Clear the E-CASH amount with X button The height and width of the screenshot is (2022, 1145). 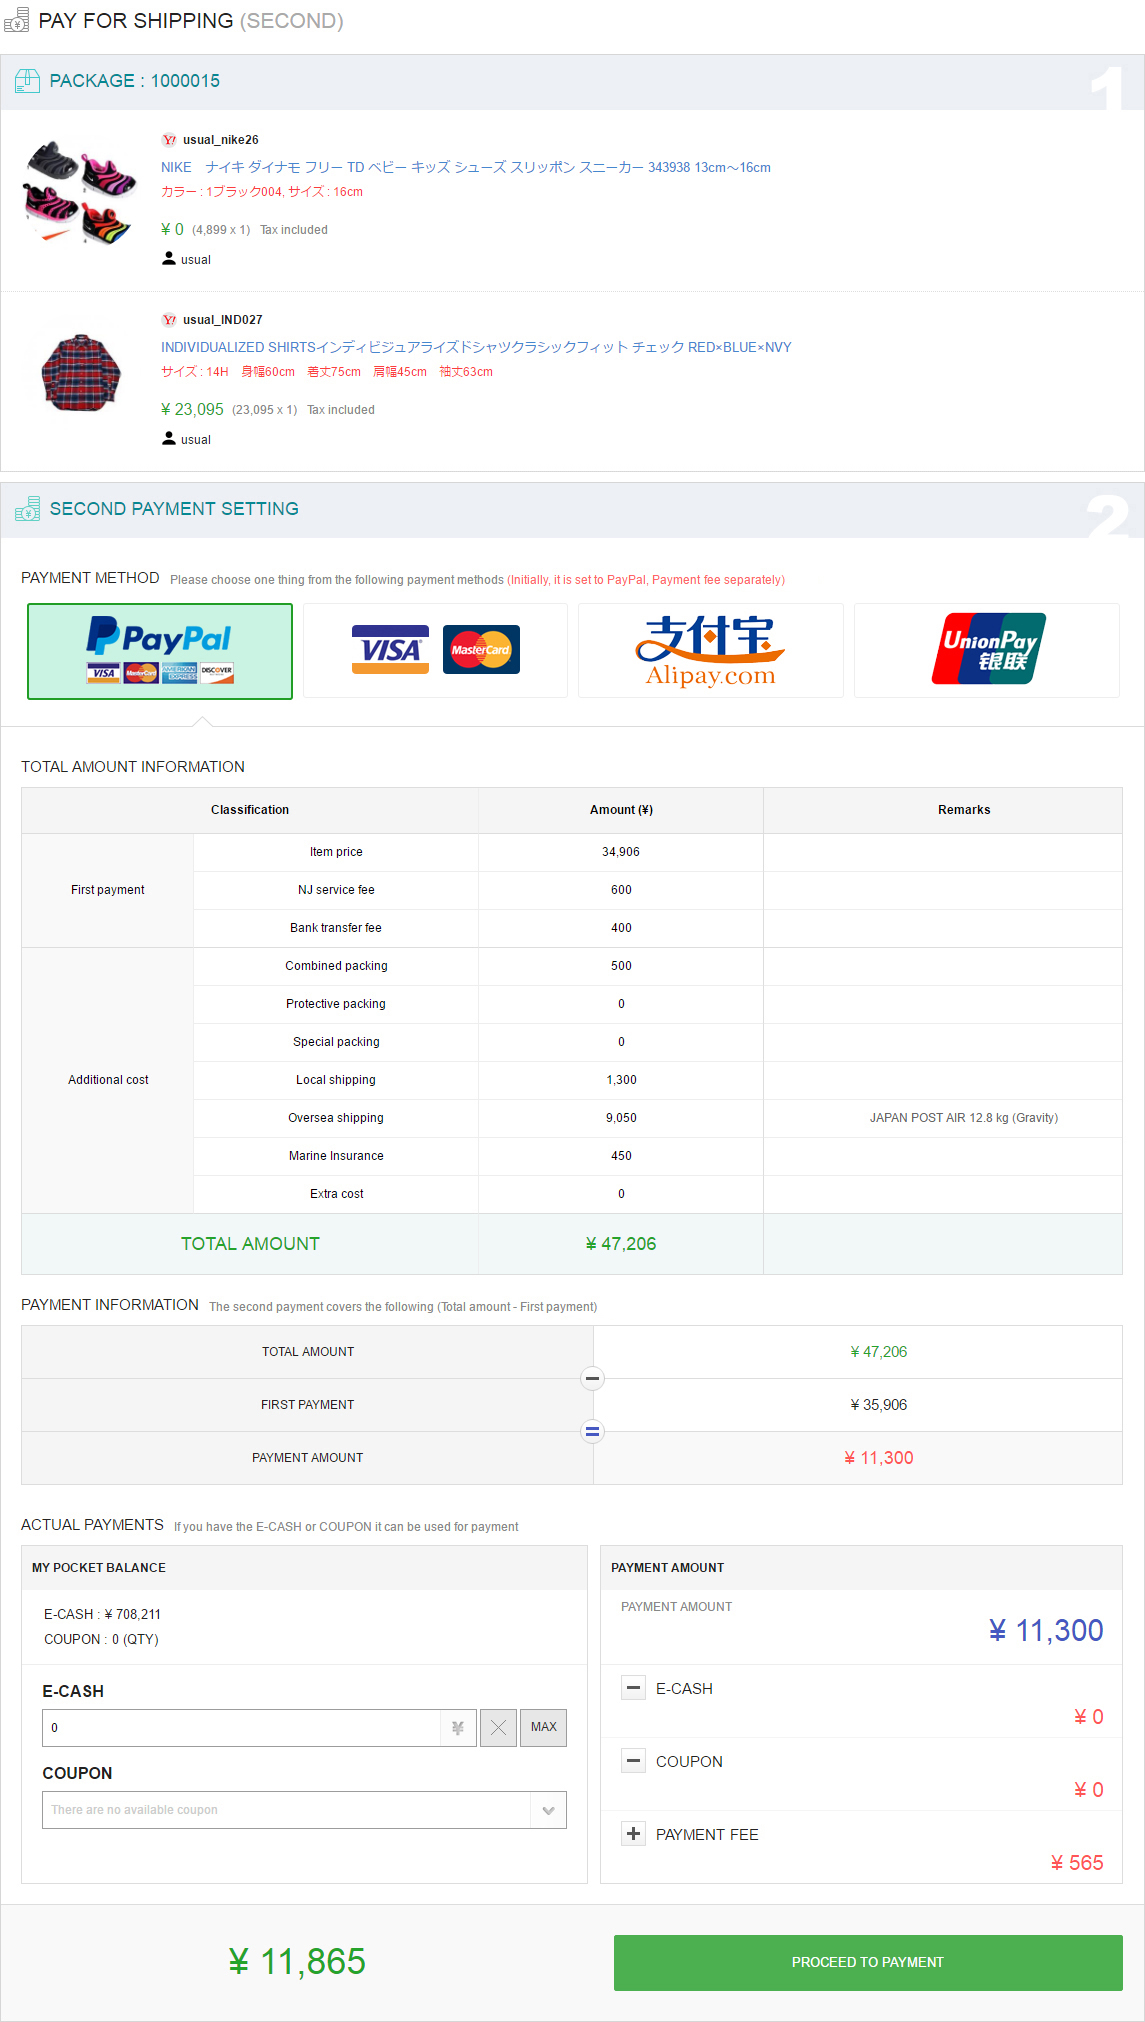[498, 1727]
